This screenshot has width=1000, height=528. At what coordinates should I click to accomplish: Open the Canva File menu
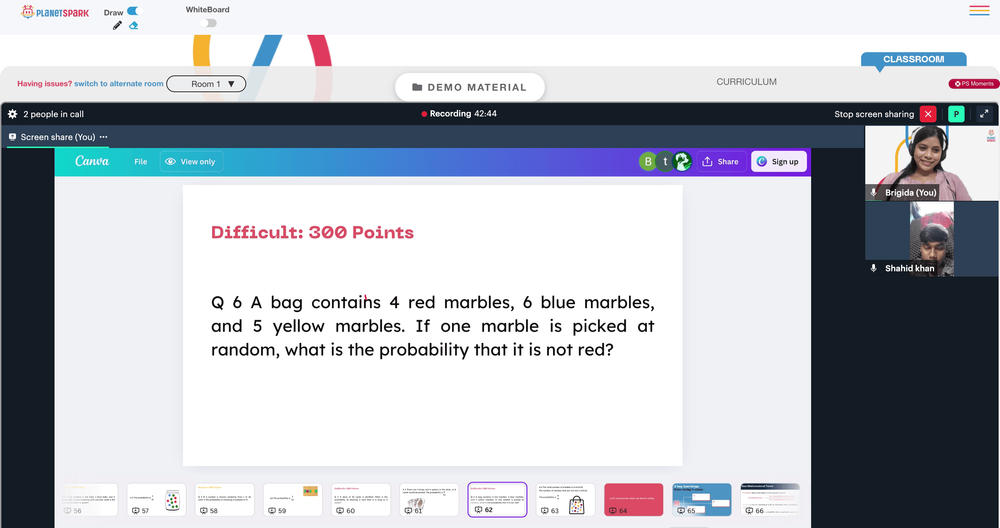click(x=140, y=162)
